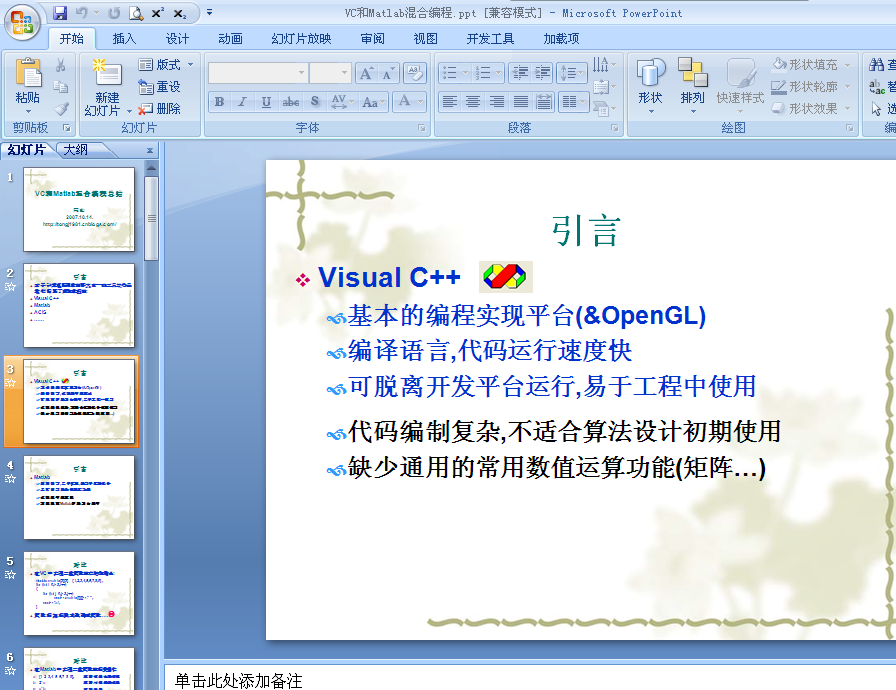The height and width of the screenshot is (690, 896).
Task: Click the slide pane scrollbar up arrow
Action: pyautogui.click(x=151, y=168)
